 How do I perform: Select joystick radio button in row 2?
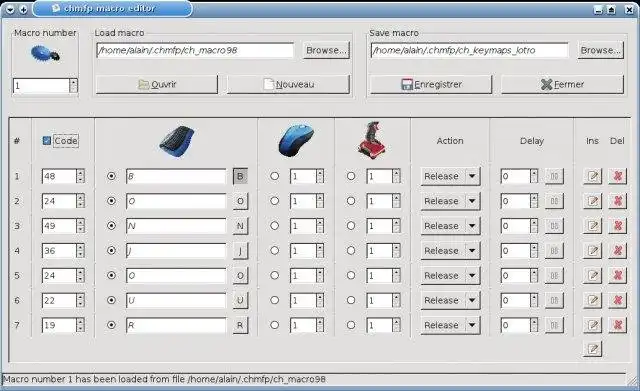click(351, 201)
